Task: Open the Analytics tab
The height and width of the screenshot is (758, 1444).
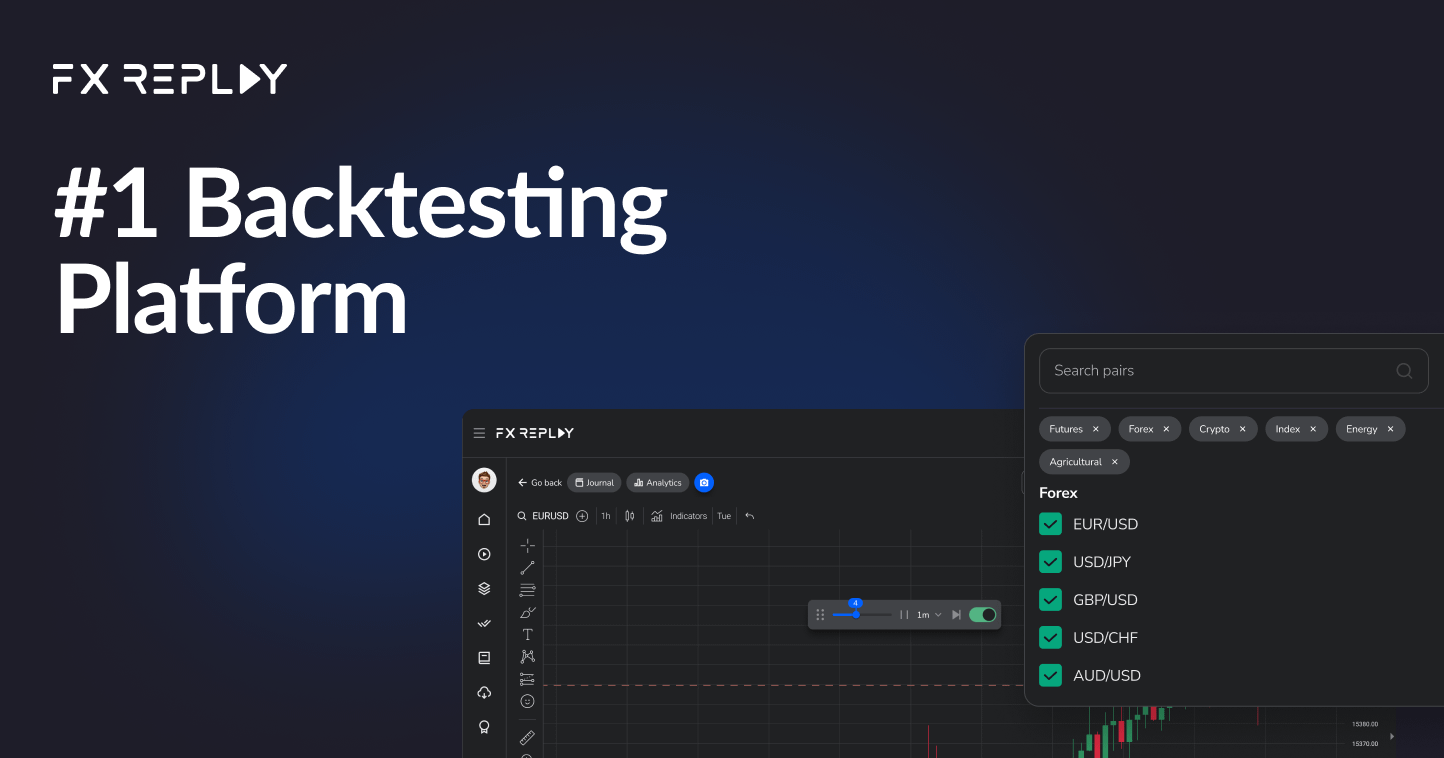Action: pos(658,483)
